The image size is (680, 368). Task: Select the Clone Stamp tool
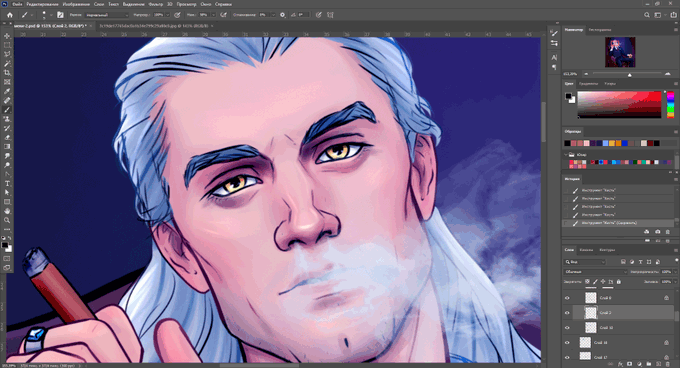coord(7,119)
